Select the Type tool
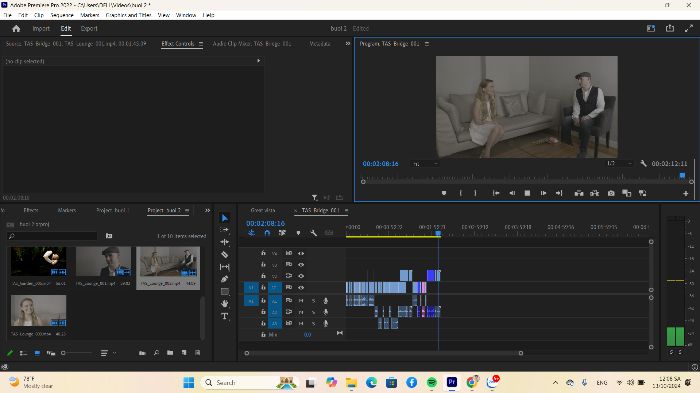This screenshot has width=700, height=393. pos(225,316)
